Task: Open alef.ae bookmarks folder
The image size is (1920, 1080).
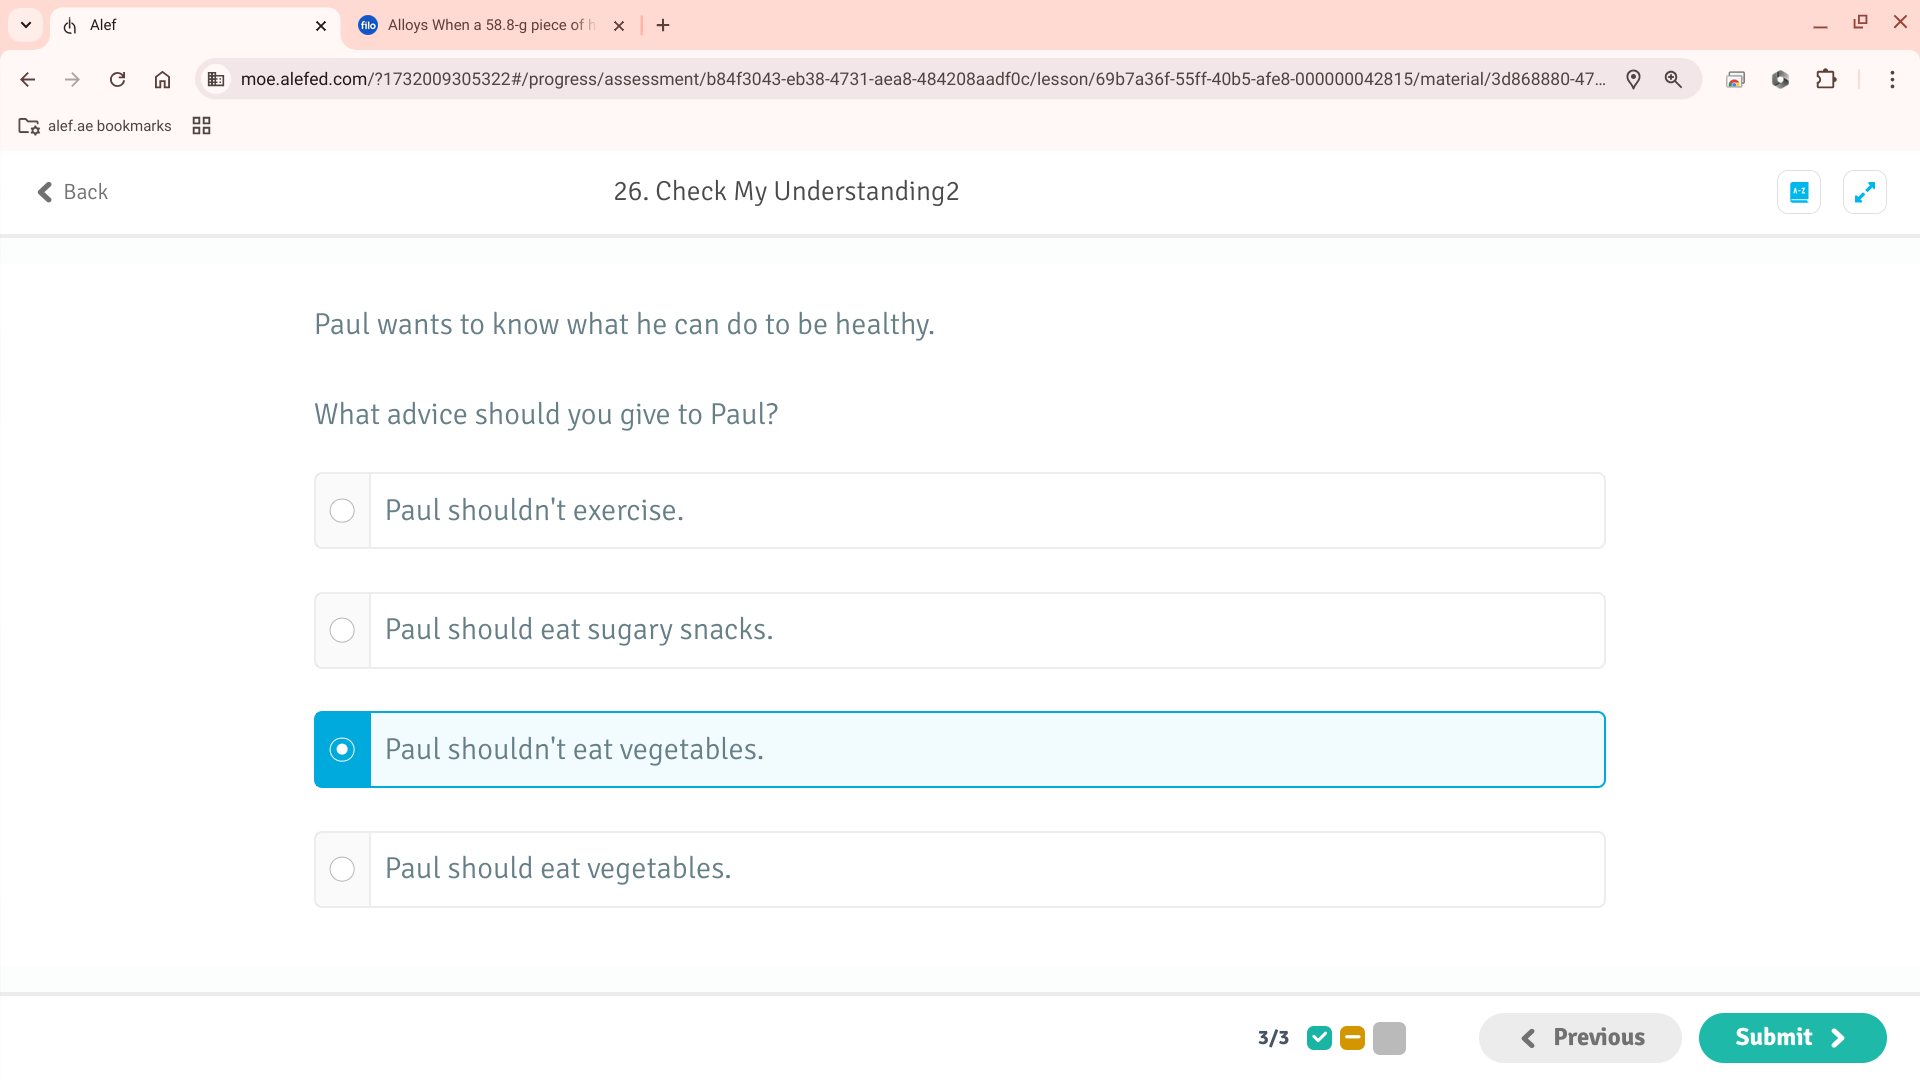Action: [x=95, y=126]
